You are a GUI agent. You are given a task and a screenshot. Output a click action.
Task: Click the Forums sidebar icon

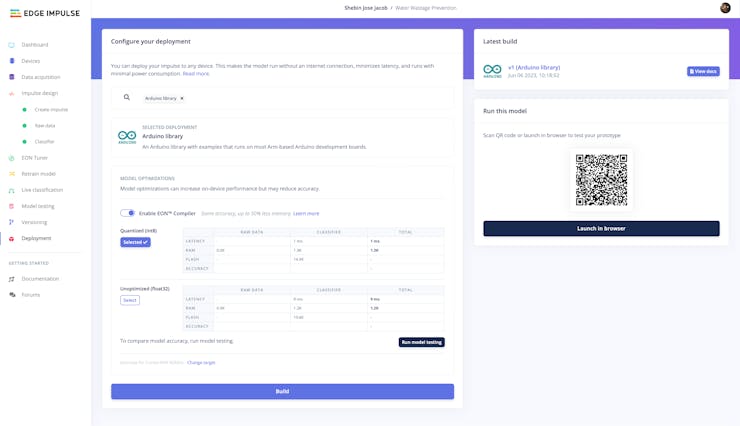click(x=12, y=295)
